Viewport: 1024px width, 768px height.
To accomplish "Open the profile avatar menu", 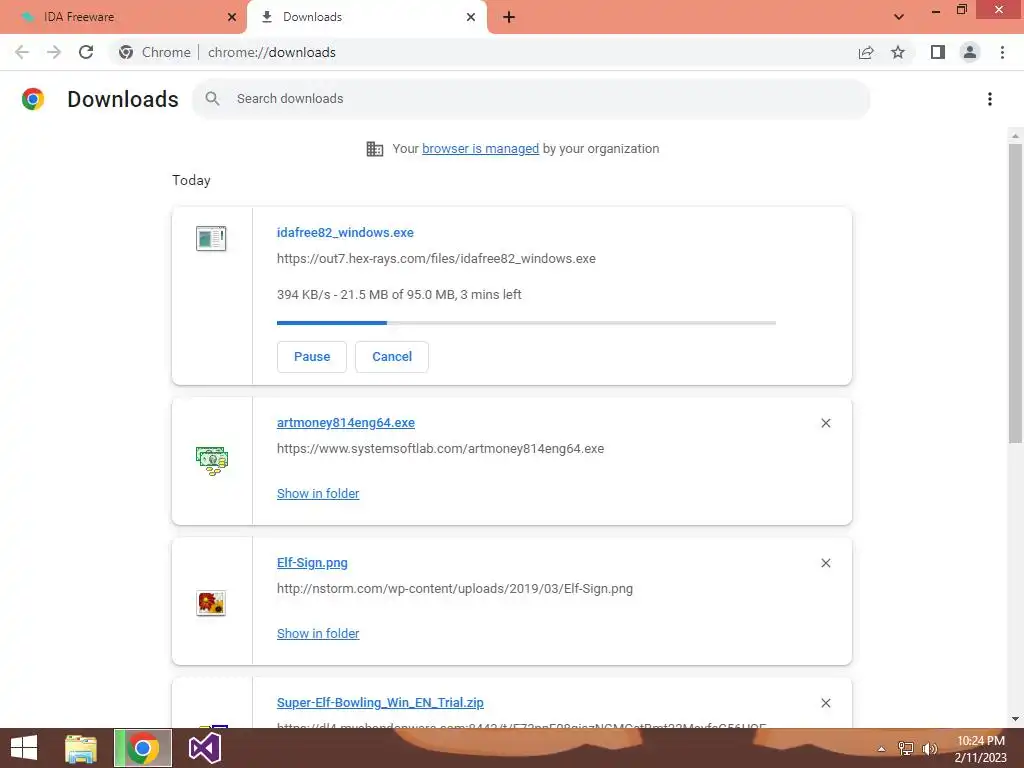I will point(970,52).
